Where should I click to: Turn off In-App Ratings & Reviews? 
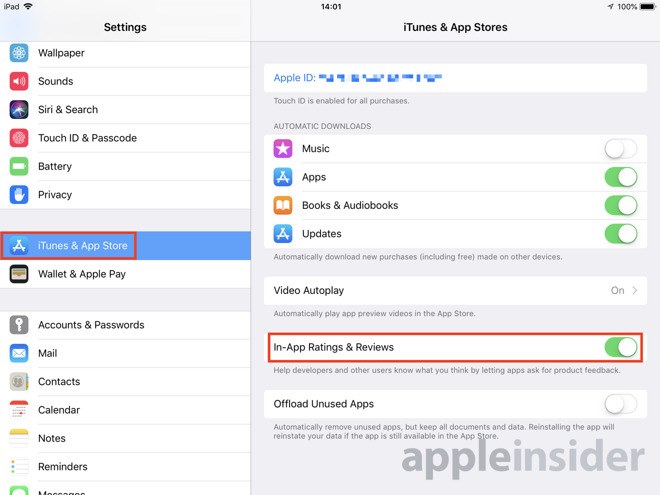click(x=621, y=347)
